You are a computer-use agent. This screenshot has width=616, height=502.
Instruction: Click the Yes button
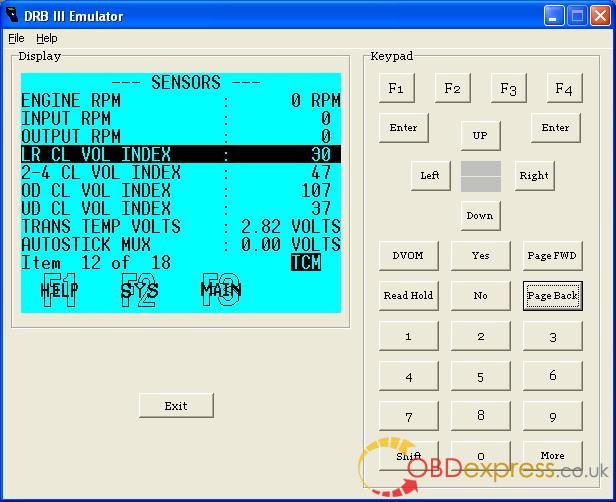[x=480, y=256]
